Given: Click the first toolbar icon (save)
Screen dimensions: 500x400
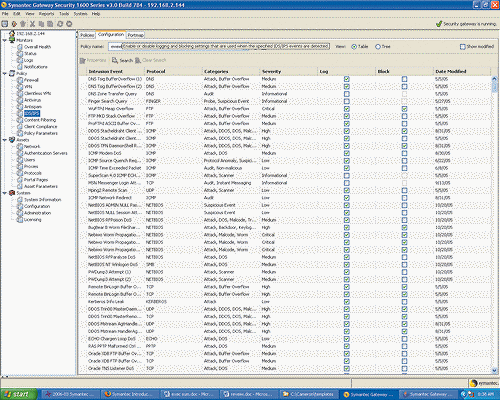Looking at the screenshot, I should point(5,24).
